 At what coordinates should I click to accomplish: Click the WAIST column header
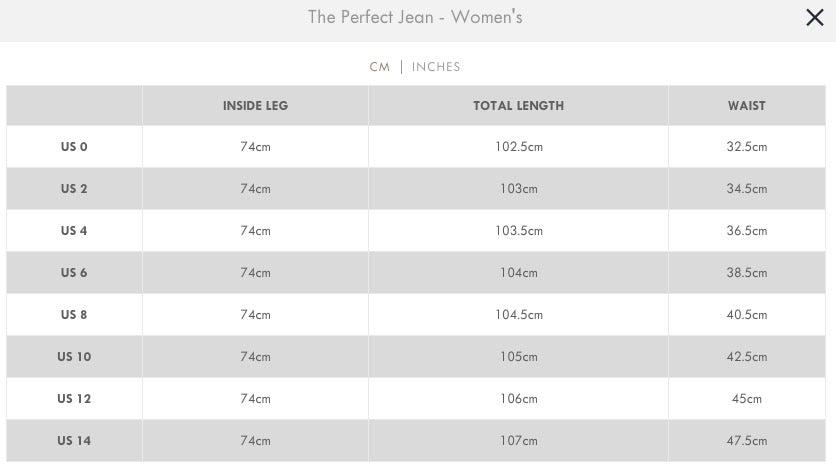click(746, 106)
